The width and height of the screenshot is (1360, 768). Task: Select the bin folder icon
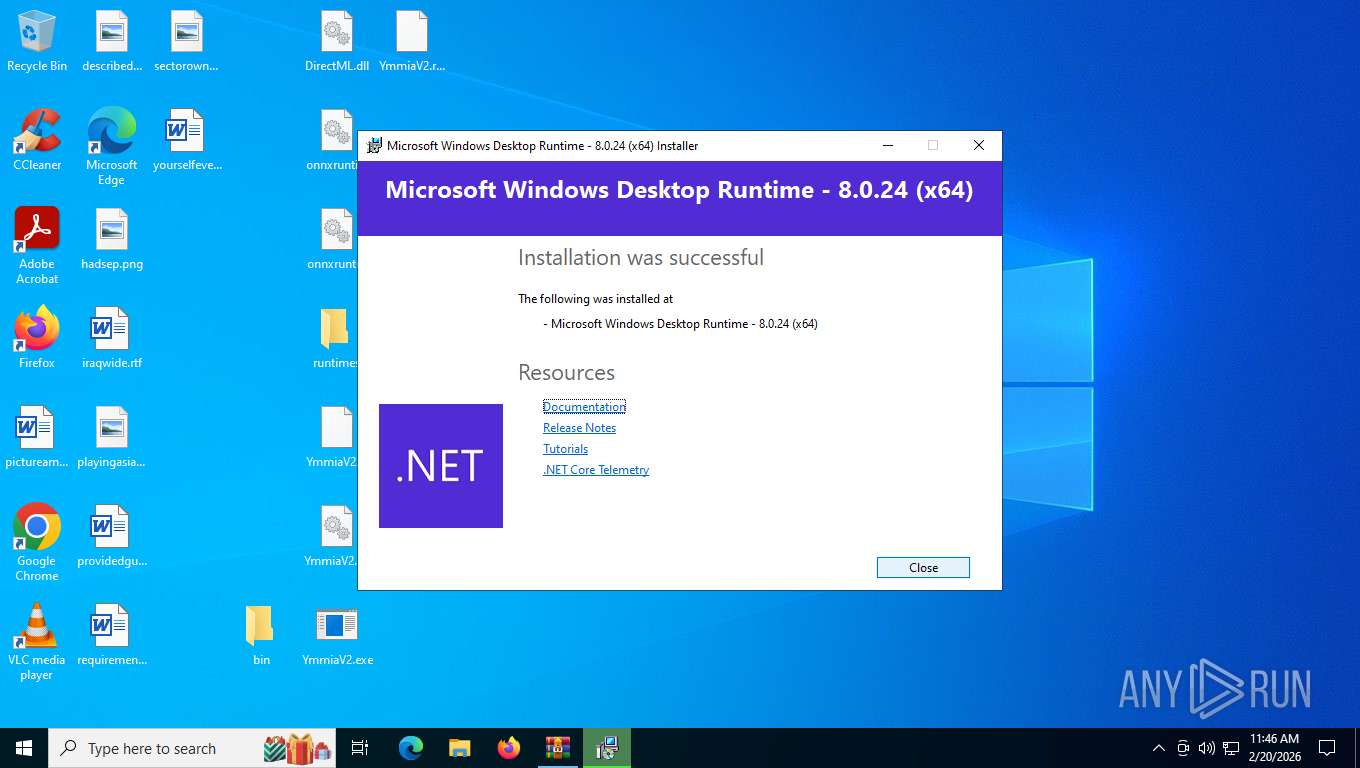(261, 635)
